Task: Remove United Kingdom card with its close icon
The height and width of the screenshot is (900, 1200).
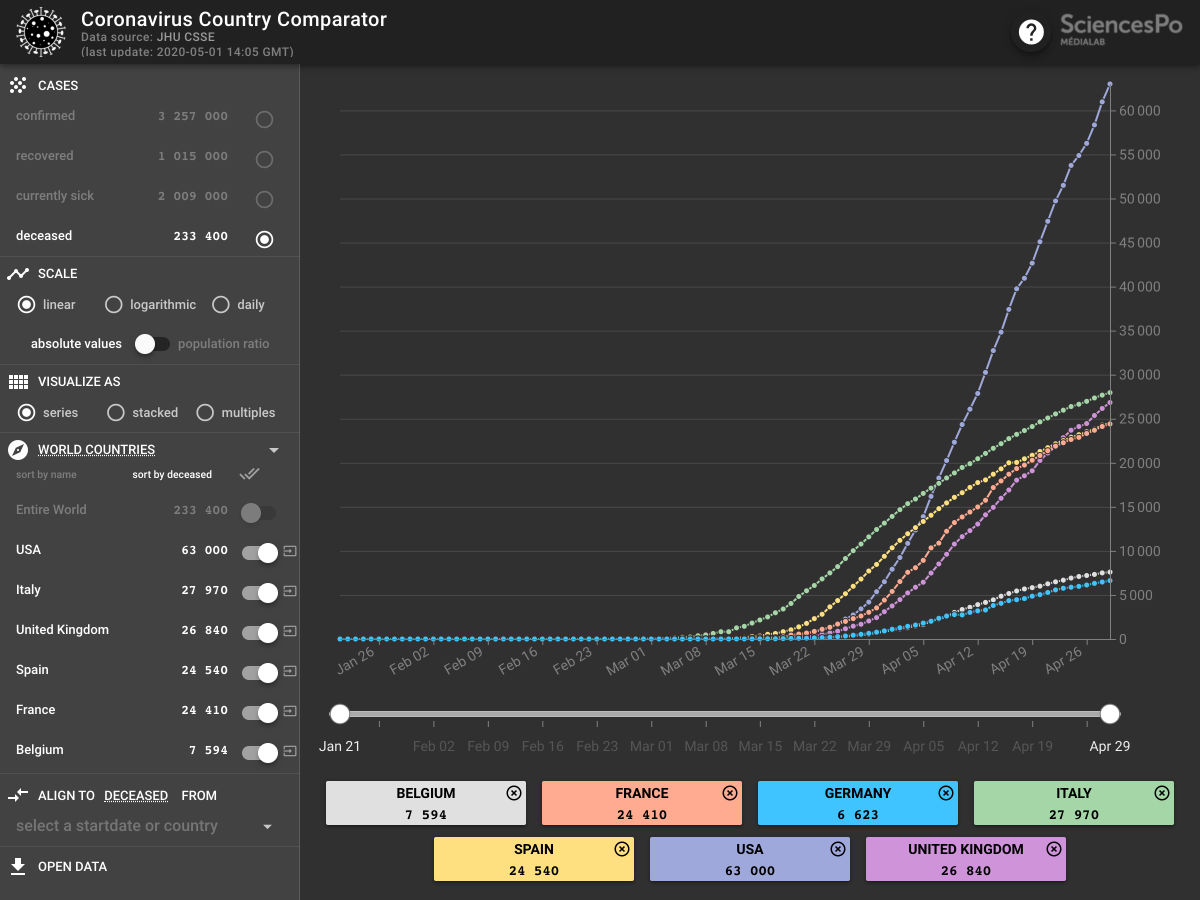Action: point(1054,849)
